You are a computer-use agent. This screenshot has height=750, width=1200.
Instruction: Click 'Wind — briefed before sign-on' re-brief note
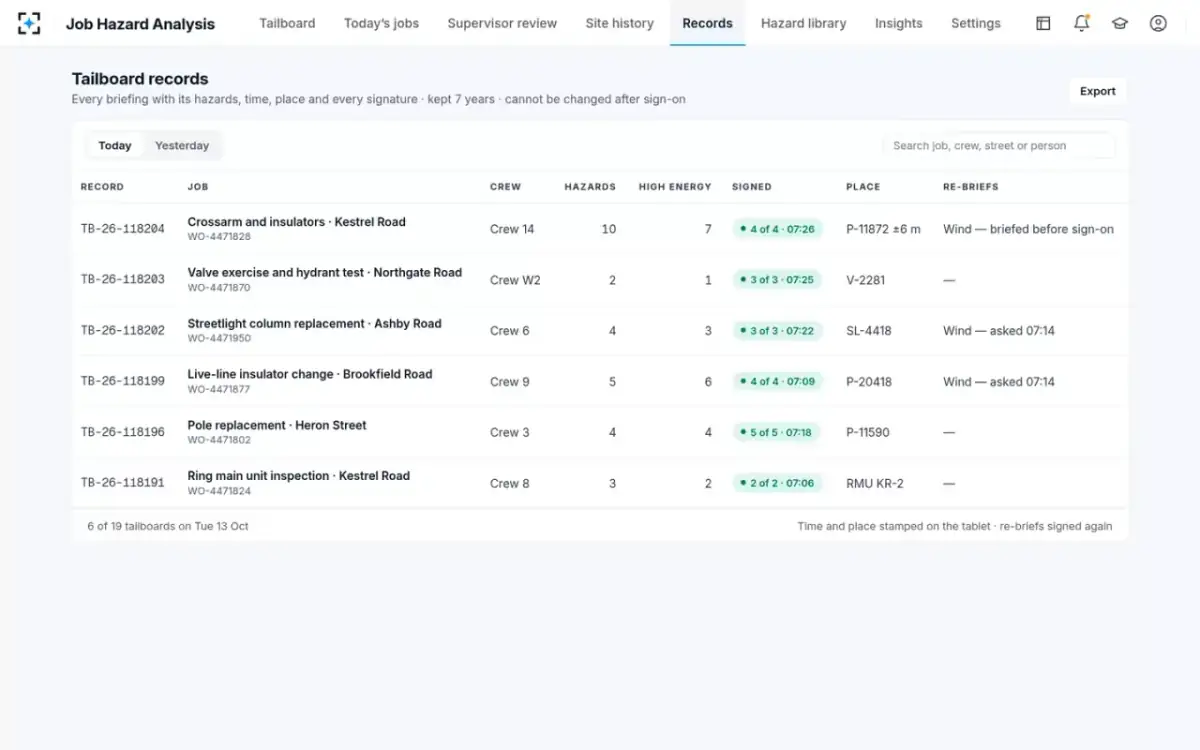click(x=1028, y=229)
